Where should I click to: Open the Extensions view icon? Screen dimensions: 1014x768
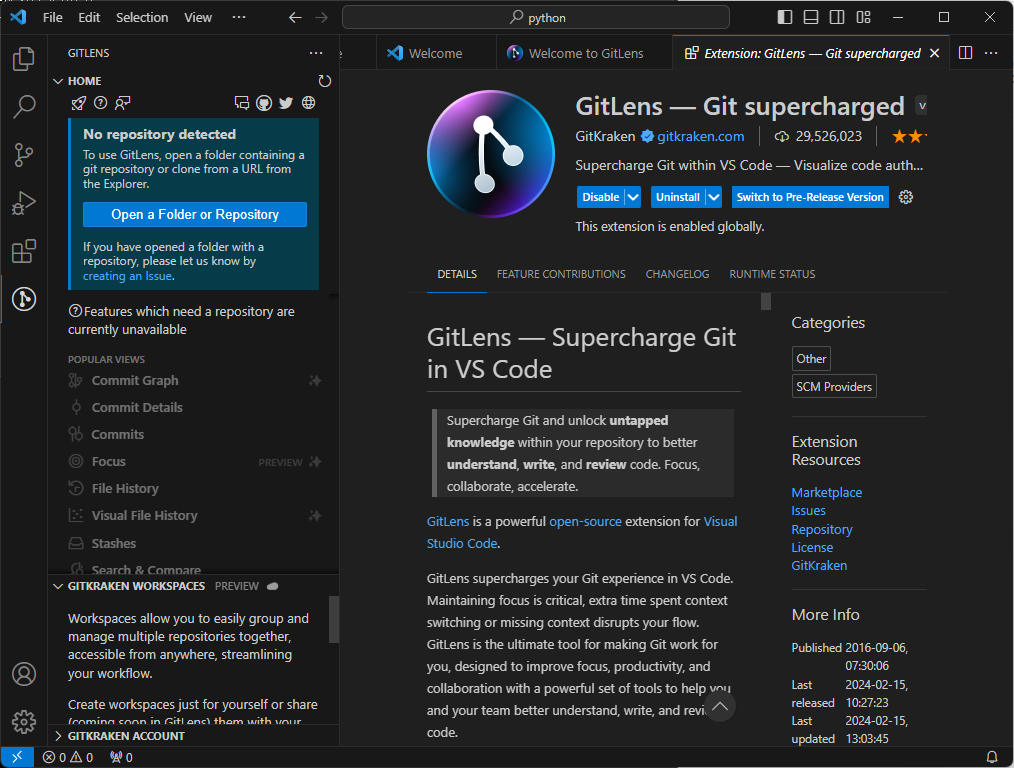click(24, 251)
